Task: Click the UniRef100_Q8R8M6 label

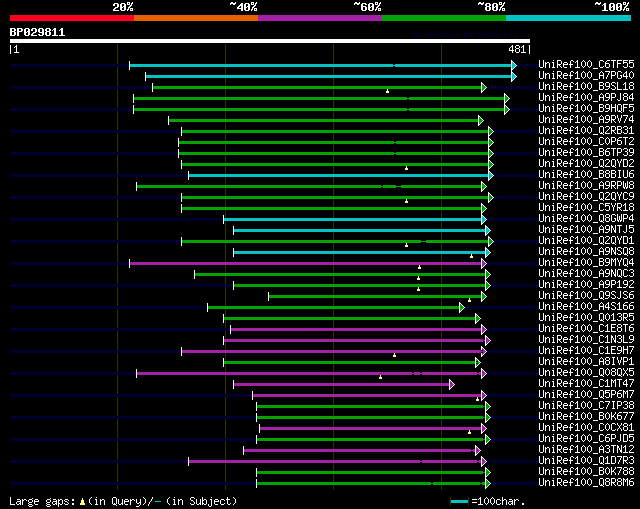Action: click(x=586, y=483)
